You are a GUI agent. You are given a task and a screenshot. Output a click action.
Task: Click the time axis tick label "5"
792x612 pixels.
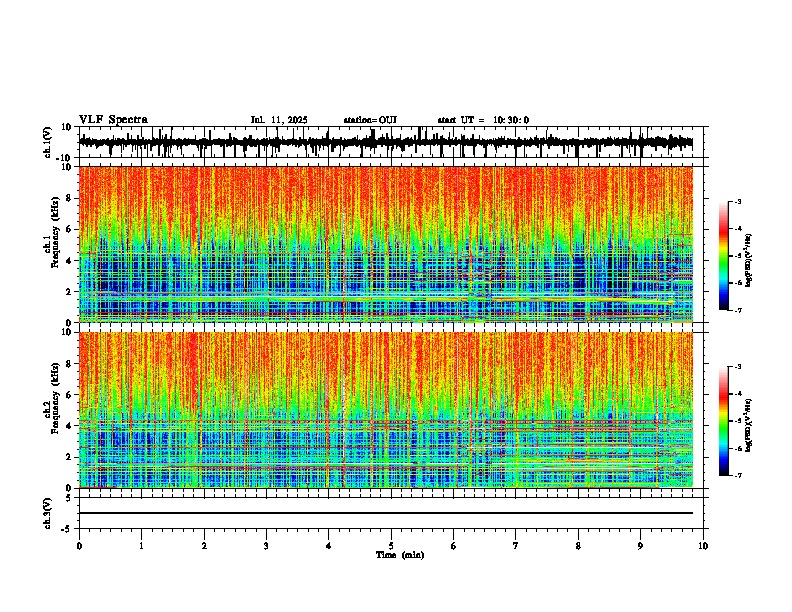[x=391, y=546]
